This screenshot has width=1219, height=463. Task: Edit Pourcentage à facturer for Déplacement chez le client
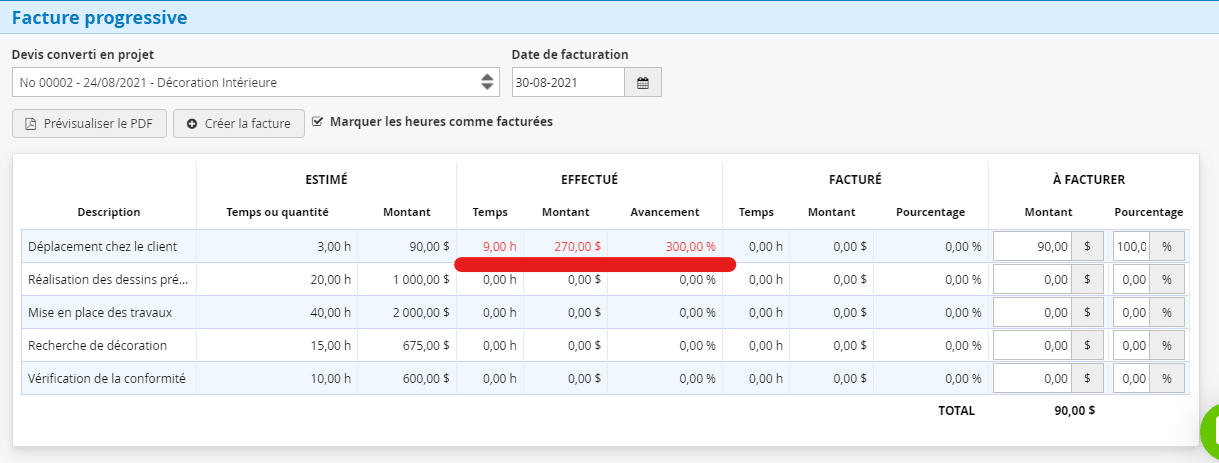[x=1131, y=246]
